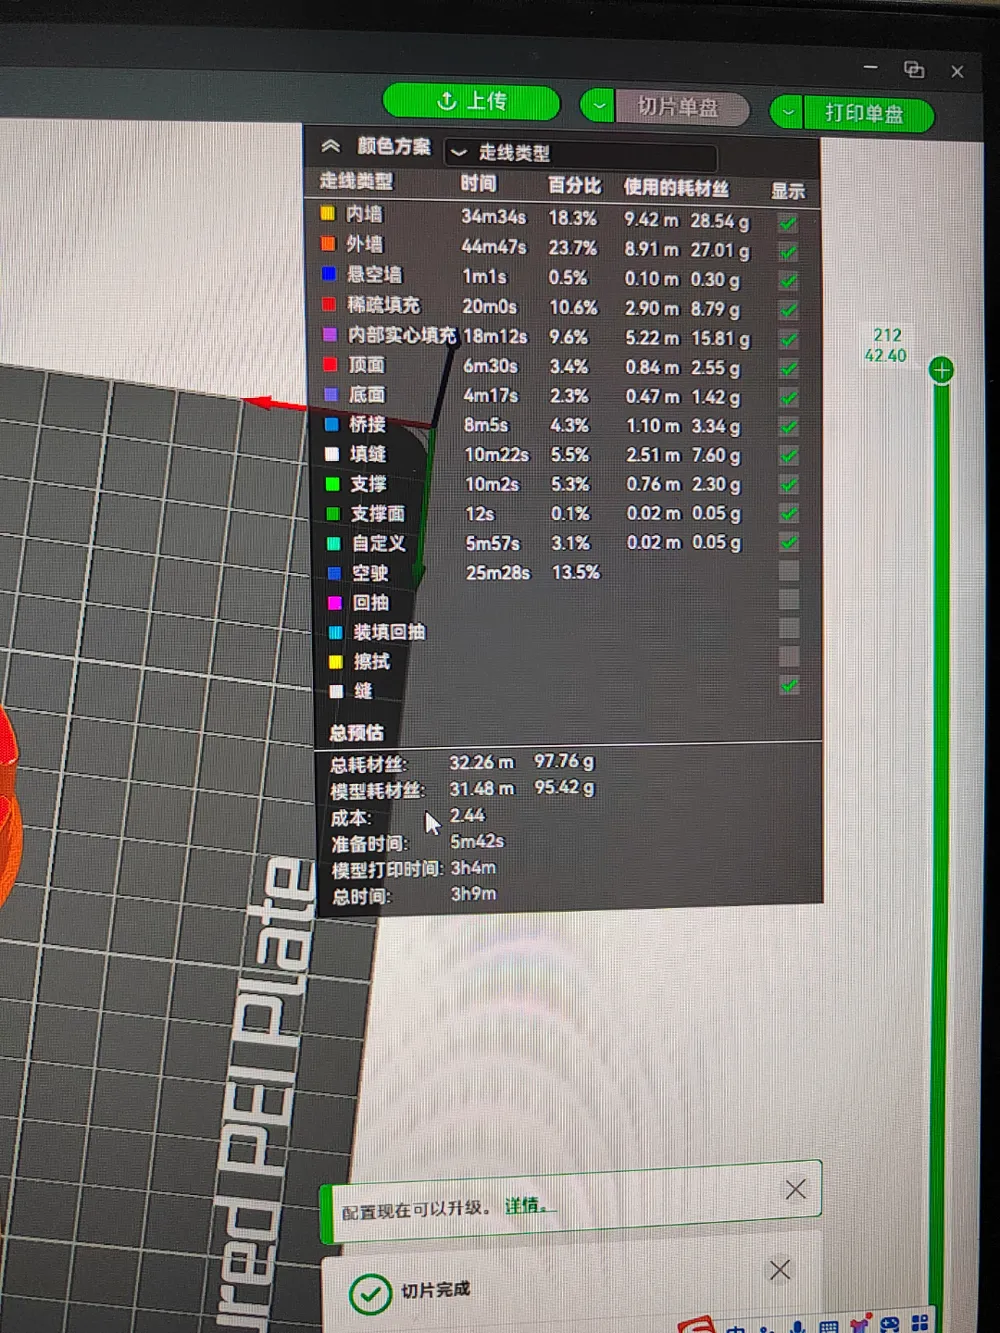This screenshot has width=1000, height=1333.
Task: Enable display checkbox for 装填回抽
Action: click(x=789, y=628)
